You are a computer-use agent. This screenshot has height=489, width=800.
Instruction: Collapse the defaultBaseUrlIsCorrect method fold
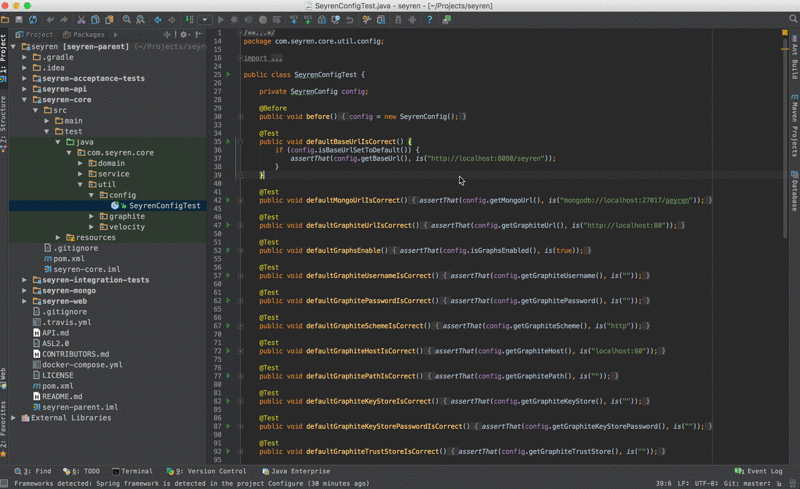pyautogui.click(x=240, y=141)
